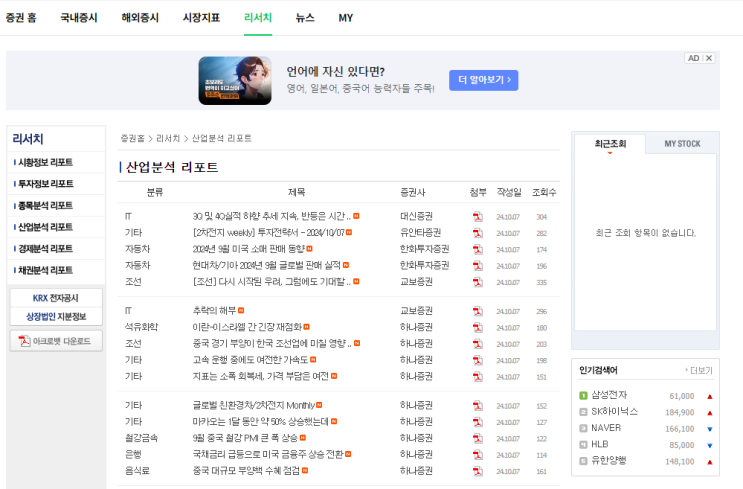This screenshot has height=489, width=743.
Task: Click the Acrobat PDF icon in 아크로뱃 다운로드
Action: [x=24, y=341]
